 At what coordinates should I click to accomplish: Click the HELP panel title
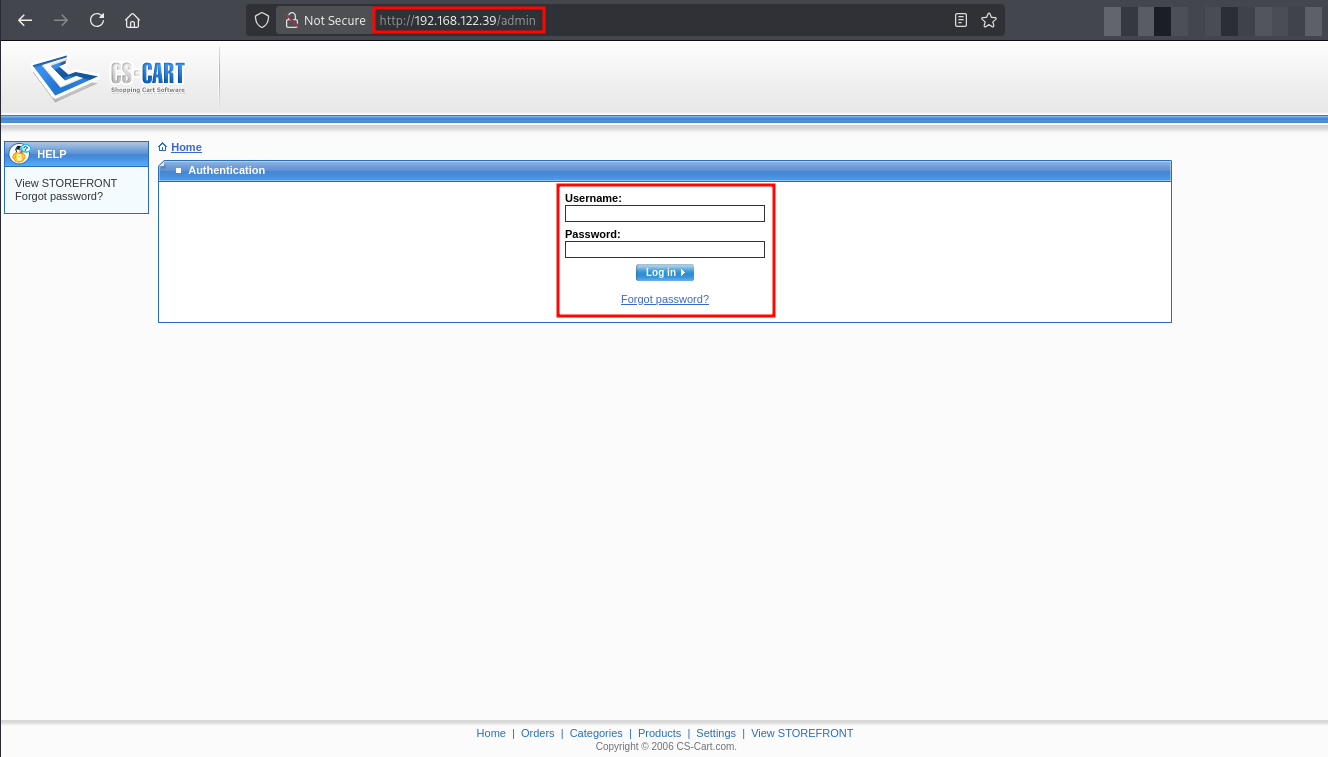click(x=52, y=154)
